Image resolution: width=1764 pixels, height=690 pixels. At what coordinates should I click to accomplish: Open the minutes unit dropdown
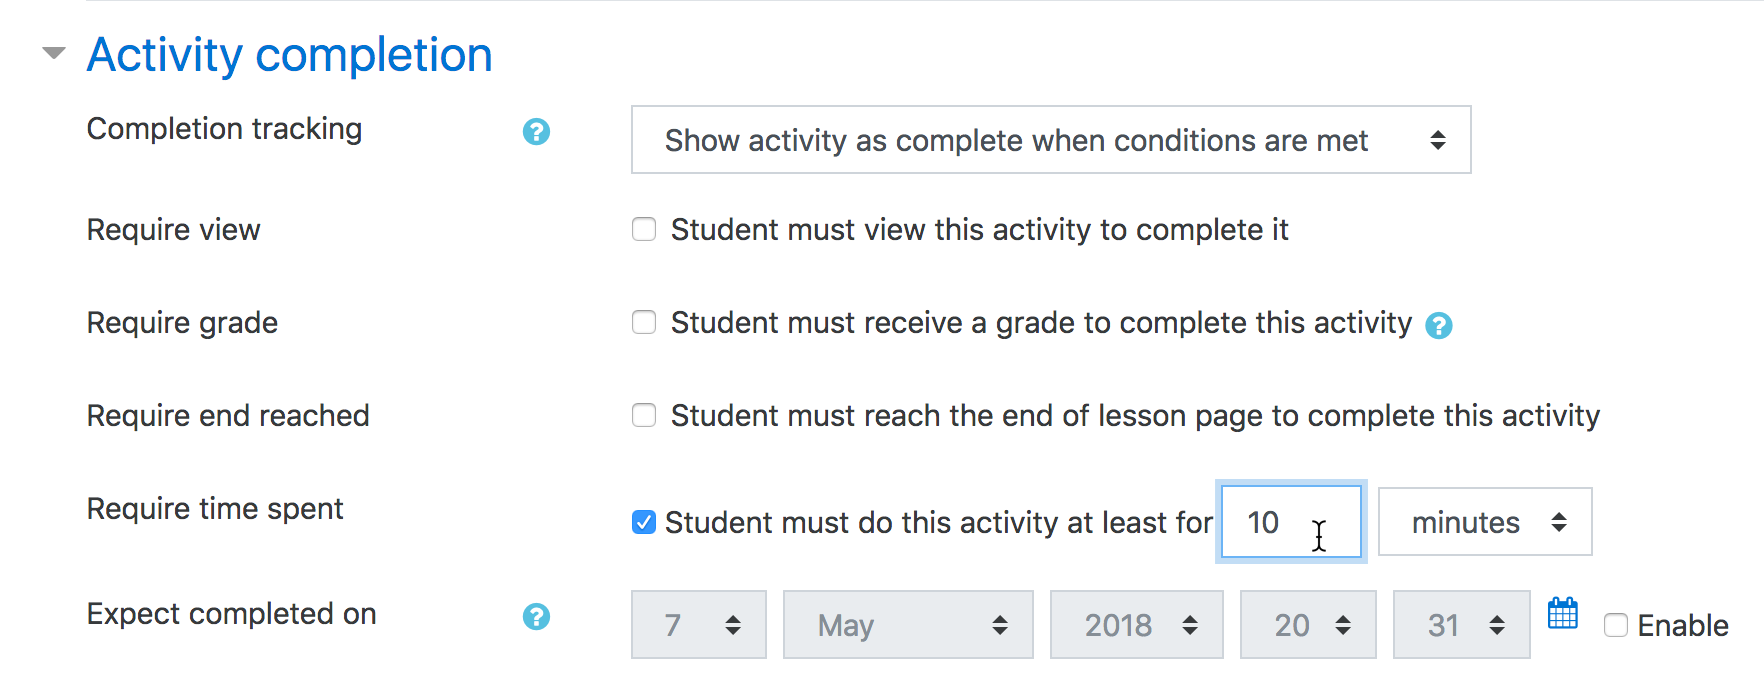(x=1485, y=522)
